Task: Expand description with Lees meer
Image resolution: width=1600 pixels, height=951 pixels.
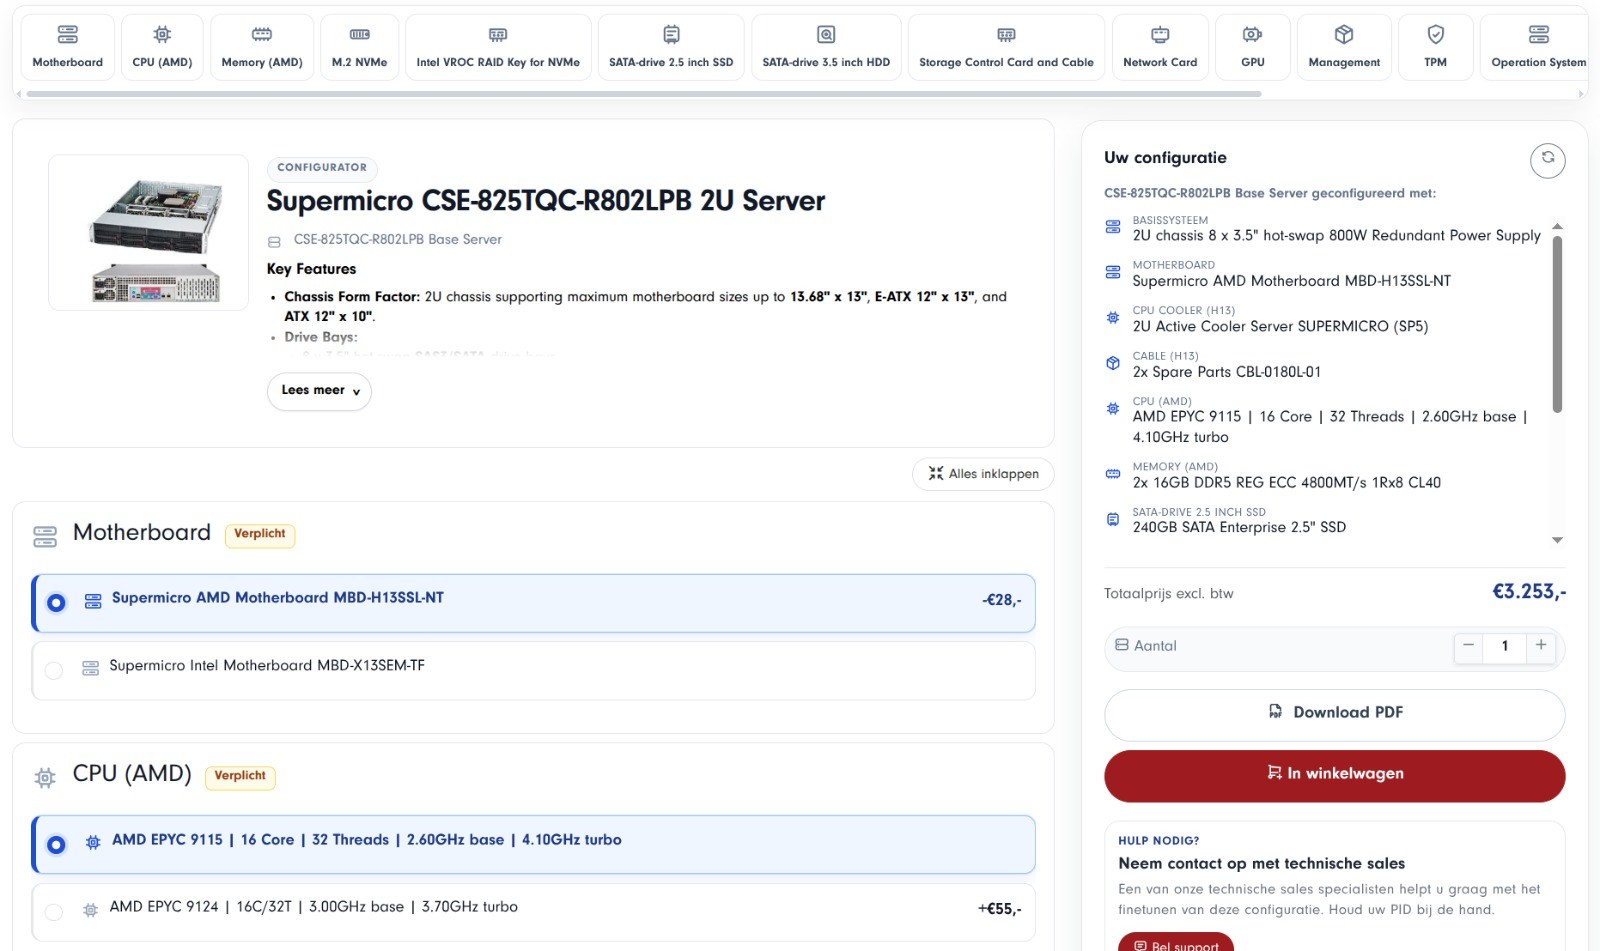Action: [x=319, y=391]
